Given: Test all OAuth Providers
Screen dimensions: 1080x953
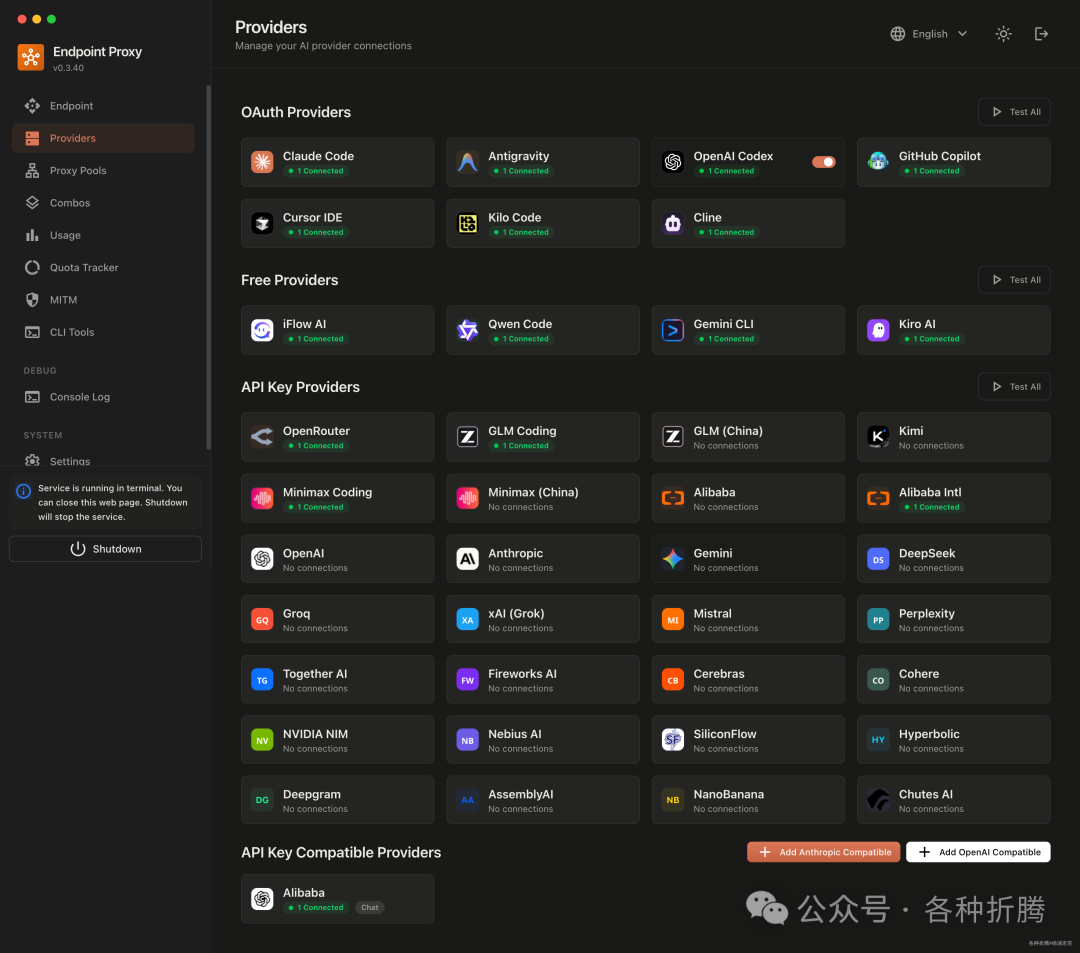Looking at the screenshot, I should tap(1014, 112).
